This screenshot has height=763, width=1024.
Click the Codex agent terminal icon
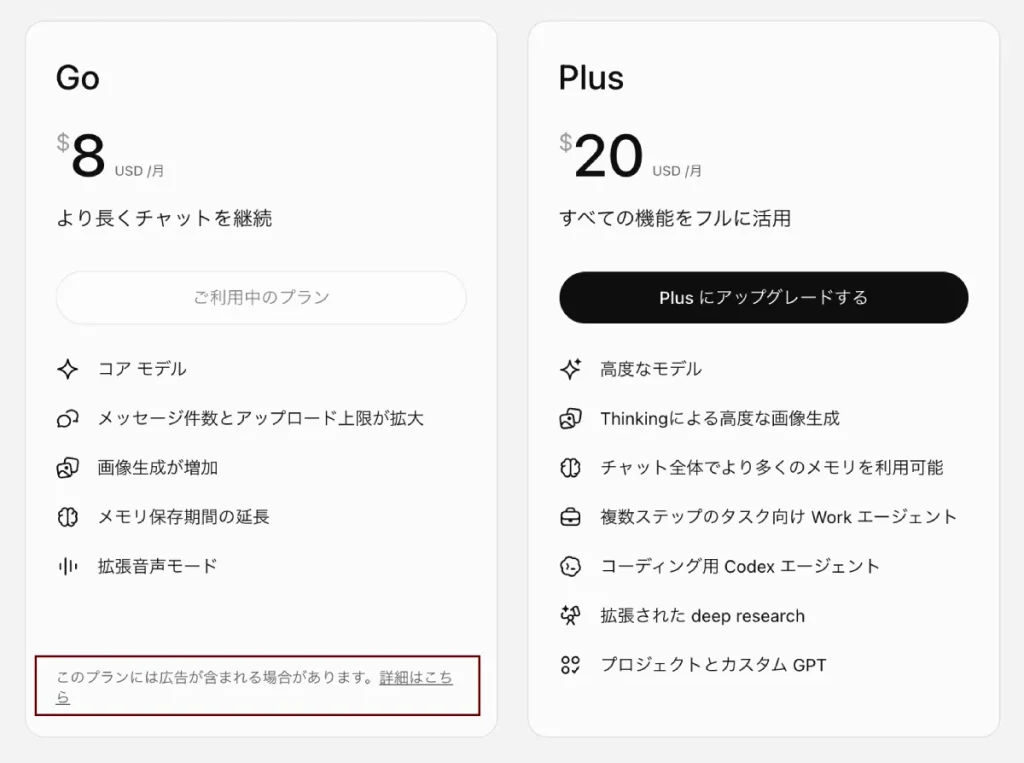570,566
